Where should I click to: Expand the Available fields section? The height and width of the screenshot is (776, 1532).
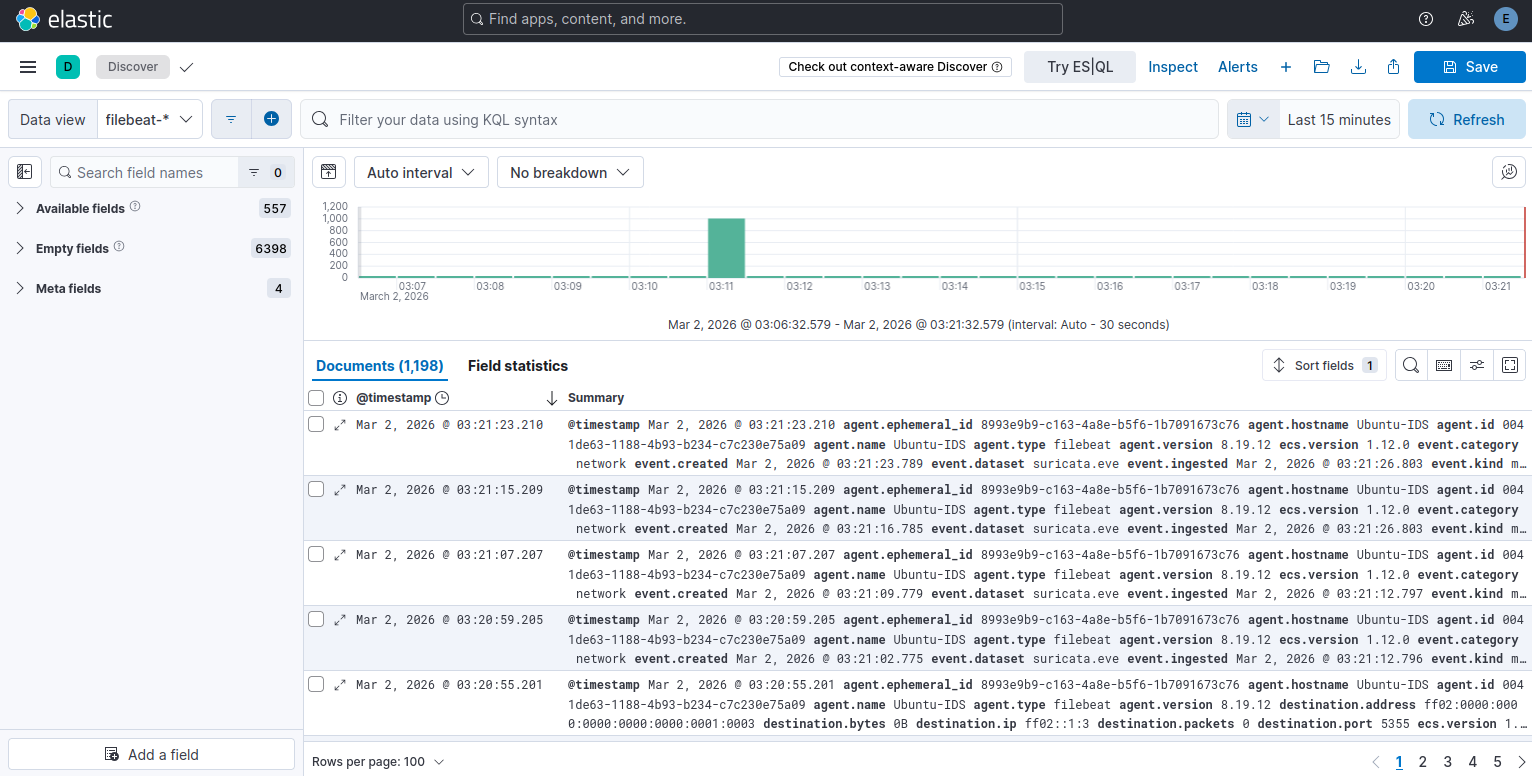click(x=18, y=208)
